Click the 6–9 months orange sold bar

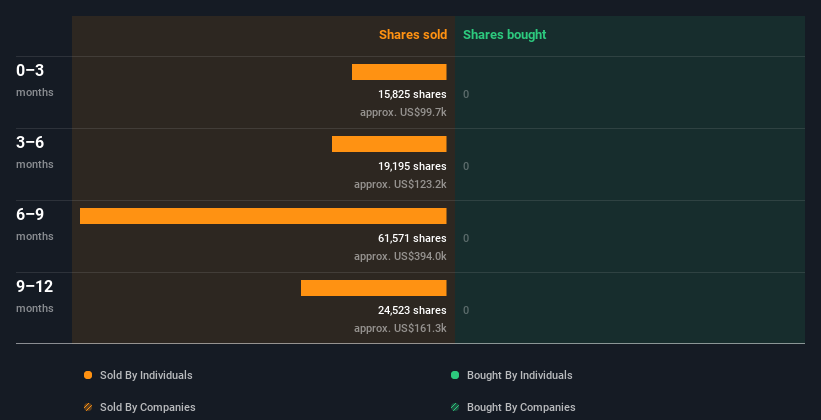pos(263,216)
